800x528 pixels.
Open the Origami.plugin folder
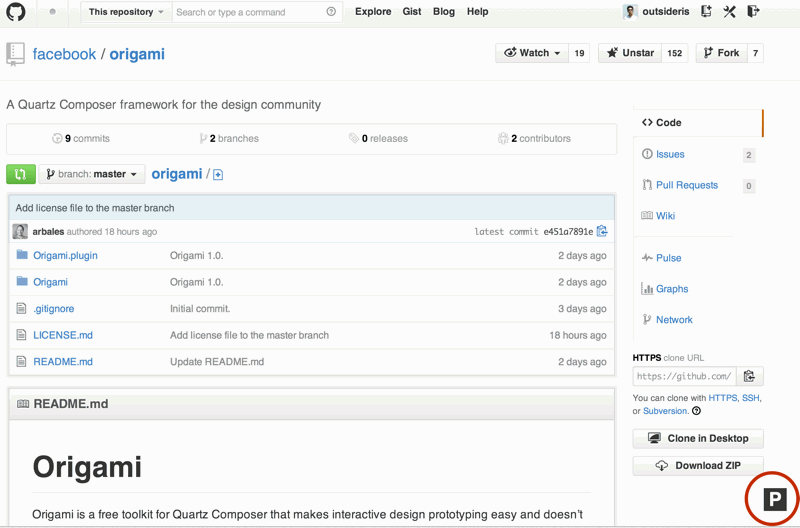pos(65,256)
